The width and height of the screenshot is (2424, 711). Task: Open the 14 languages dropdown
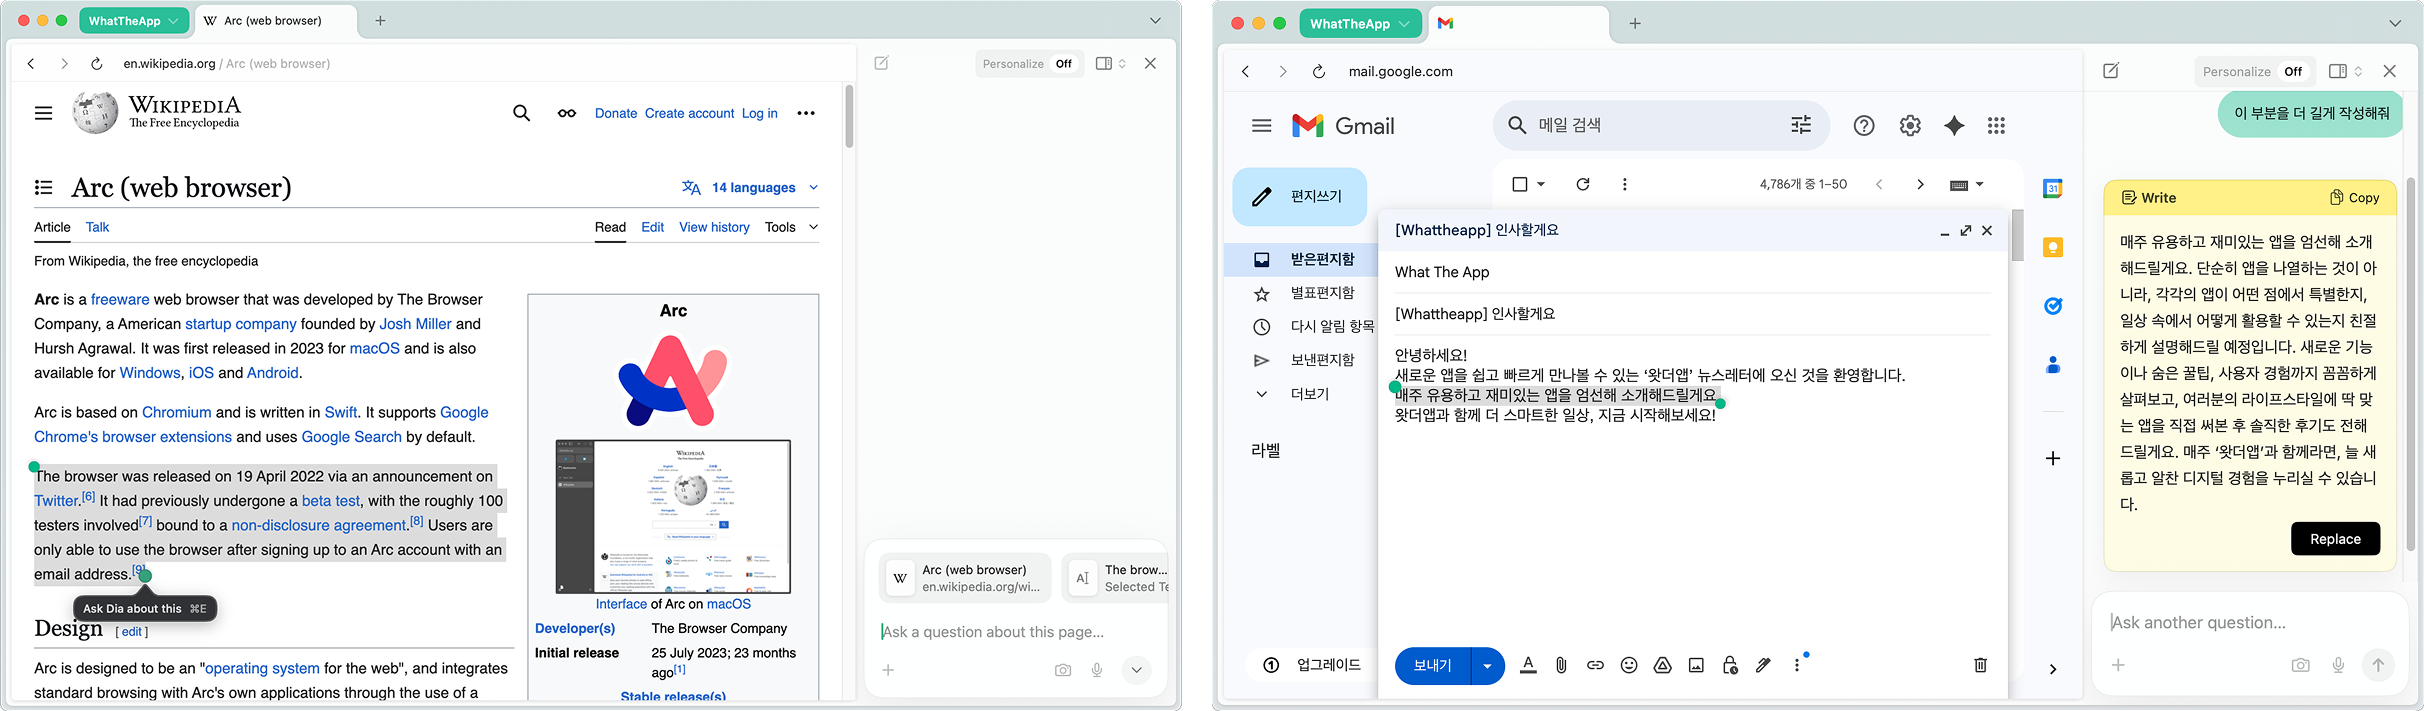[751, 187]
